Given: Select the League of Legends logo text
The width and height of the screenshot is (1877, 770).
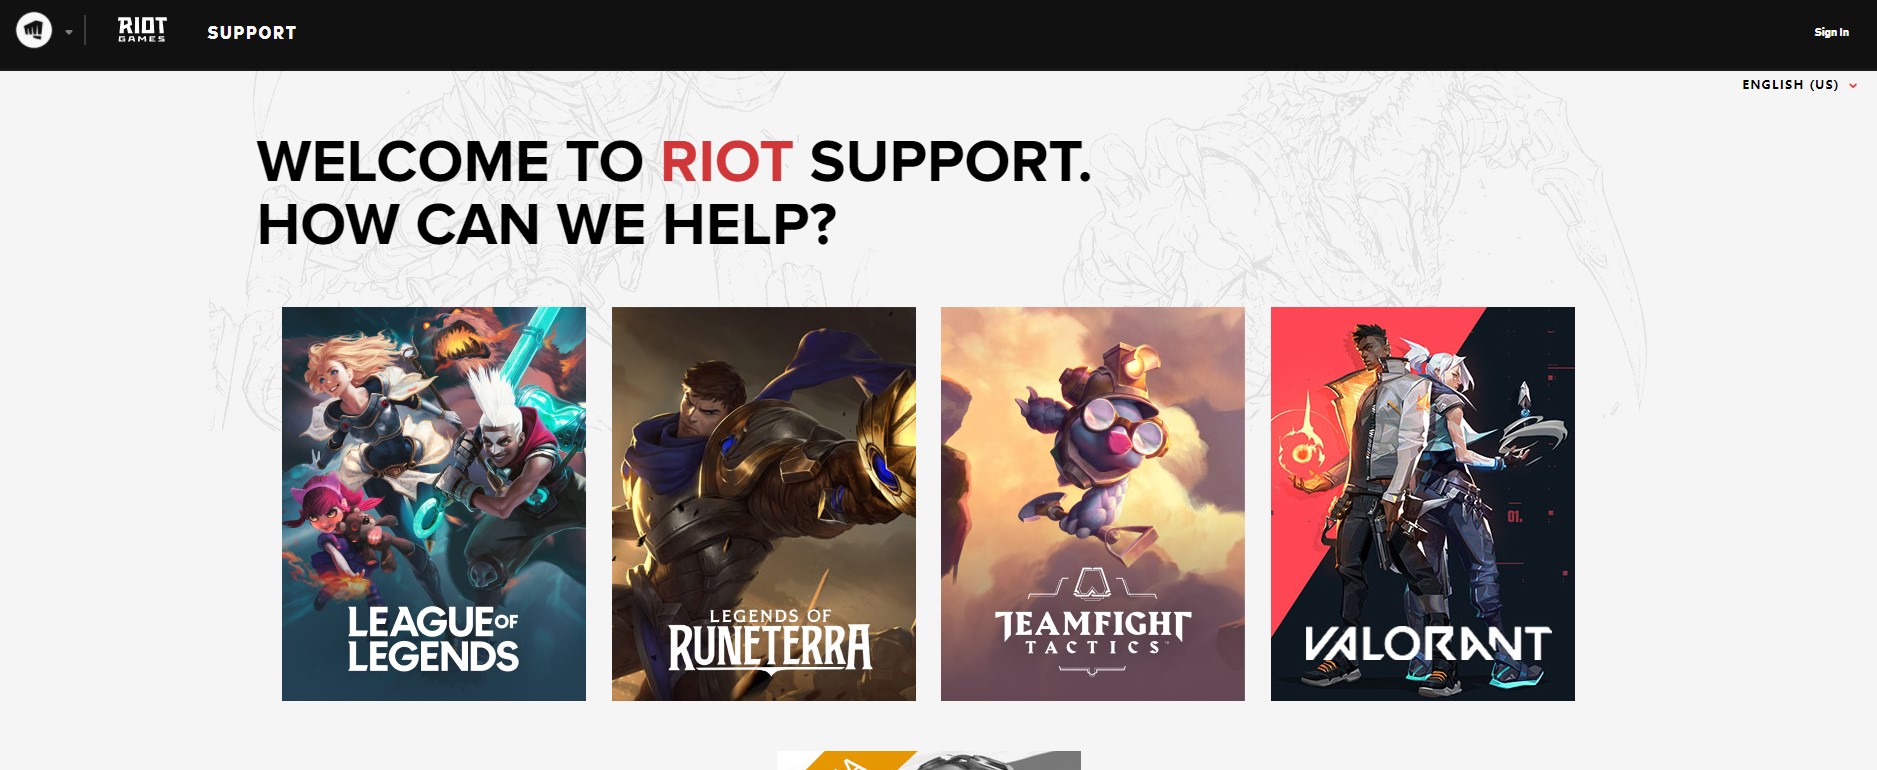Looking at the screenshot, I should click(x=433, y=639).
